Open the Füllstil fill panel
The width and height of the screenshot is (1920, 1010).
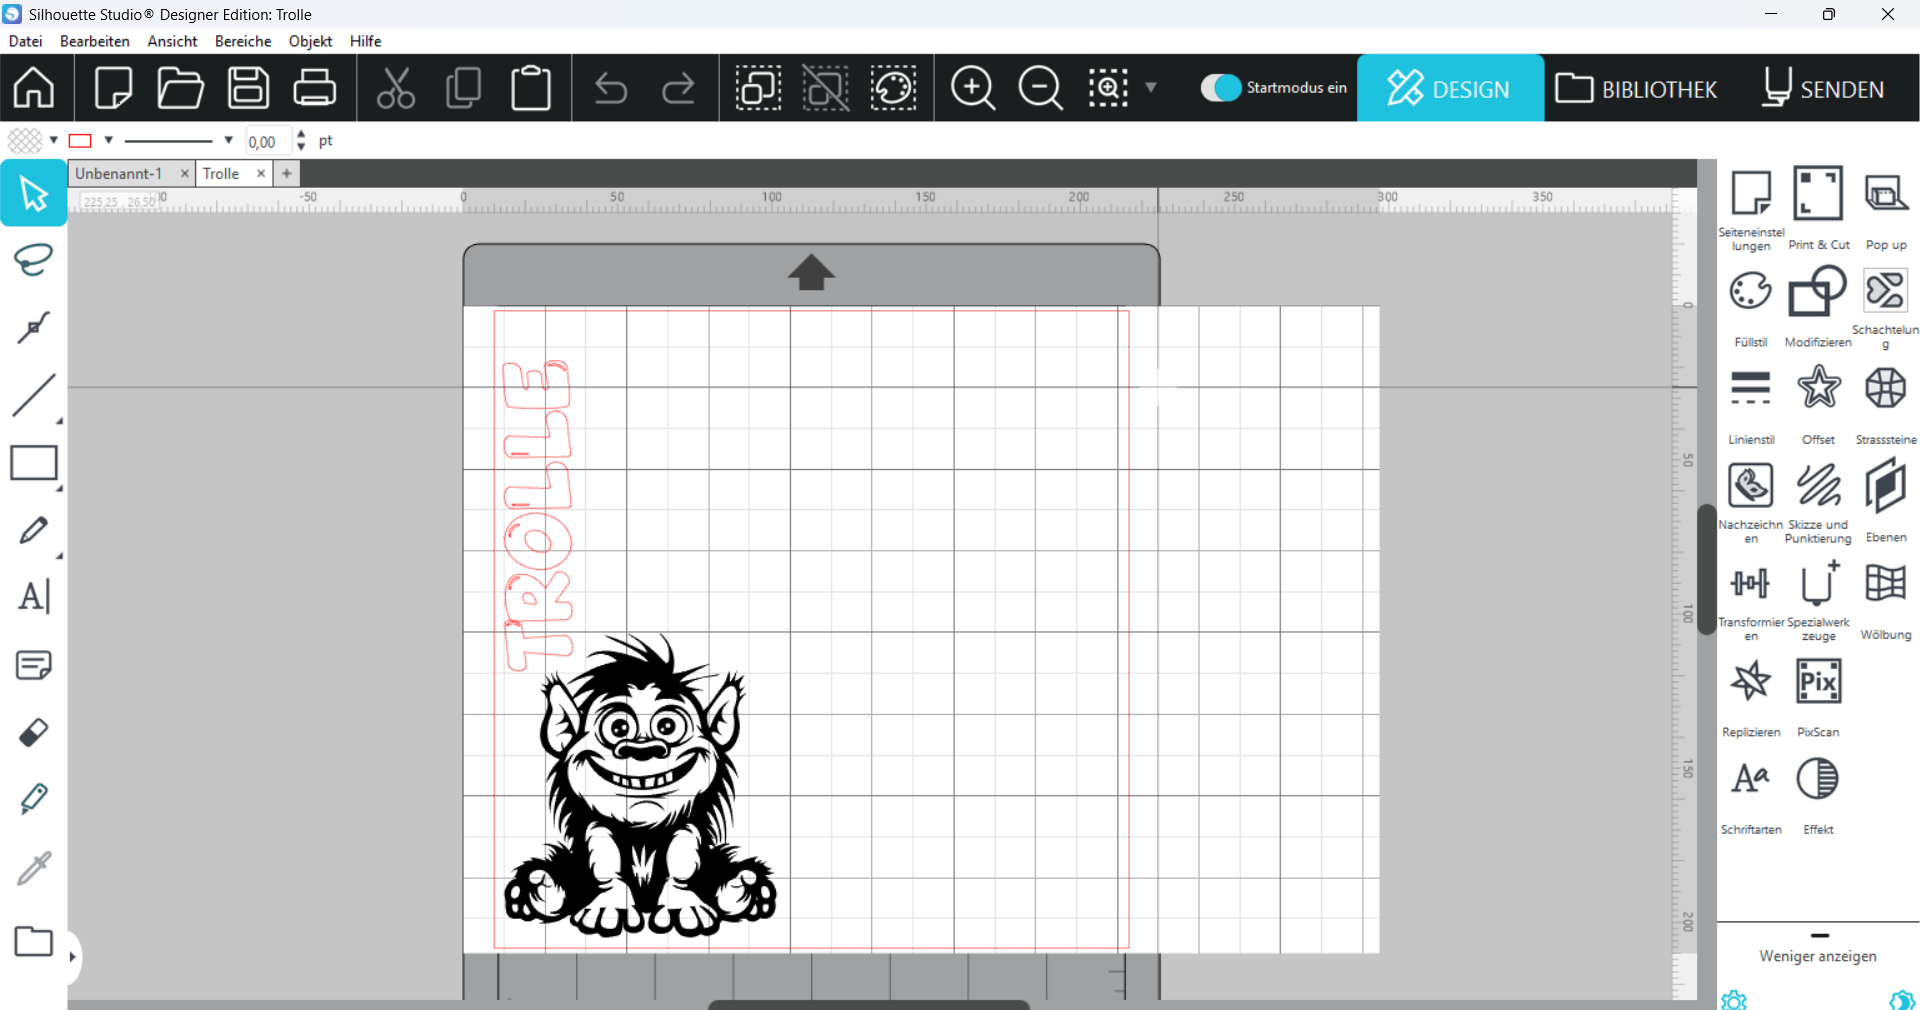click(1750, 304)
